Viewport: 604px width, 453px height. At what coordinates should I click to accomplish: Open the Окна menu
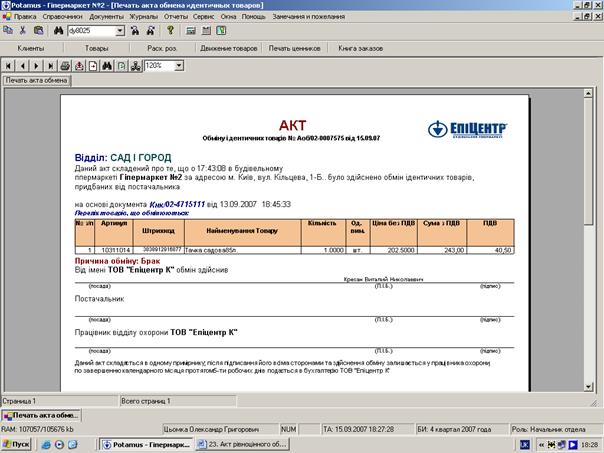coord(228,17)
